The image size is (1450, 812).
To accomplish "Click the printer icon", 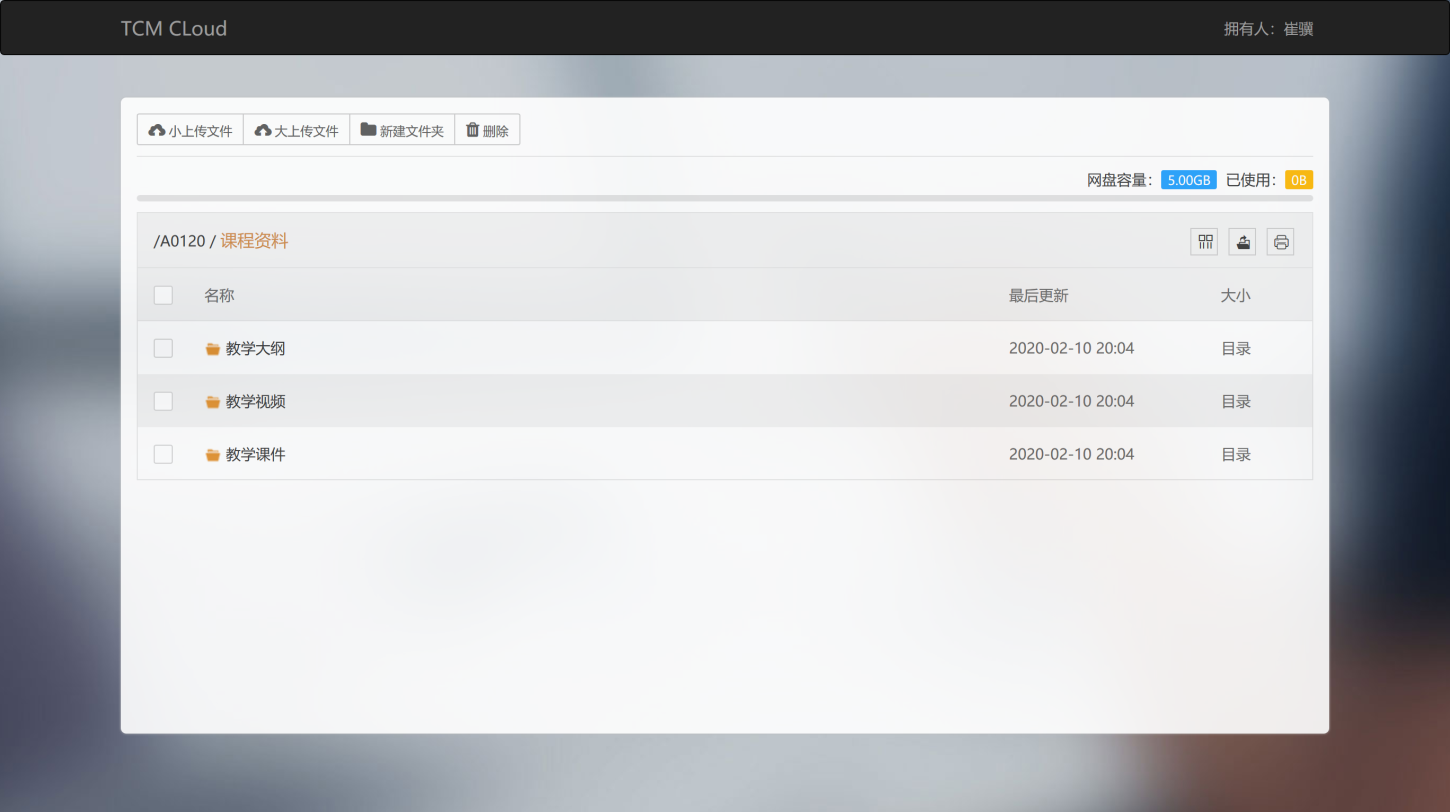I will click(1280, 241).
